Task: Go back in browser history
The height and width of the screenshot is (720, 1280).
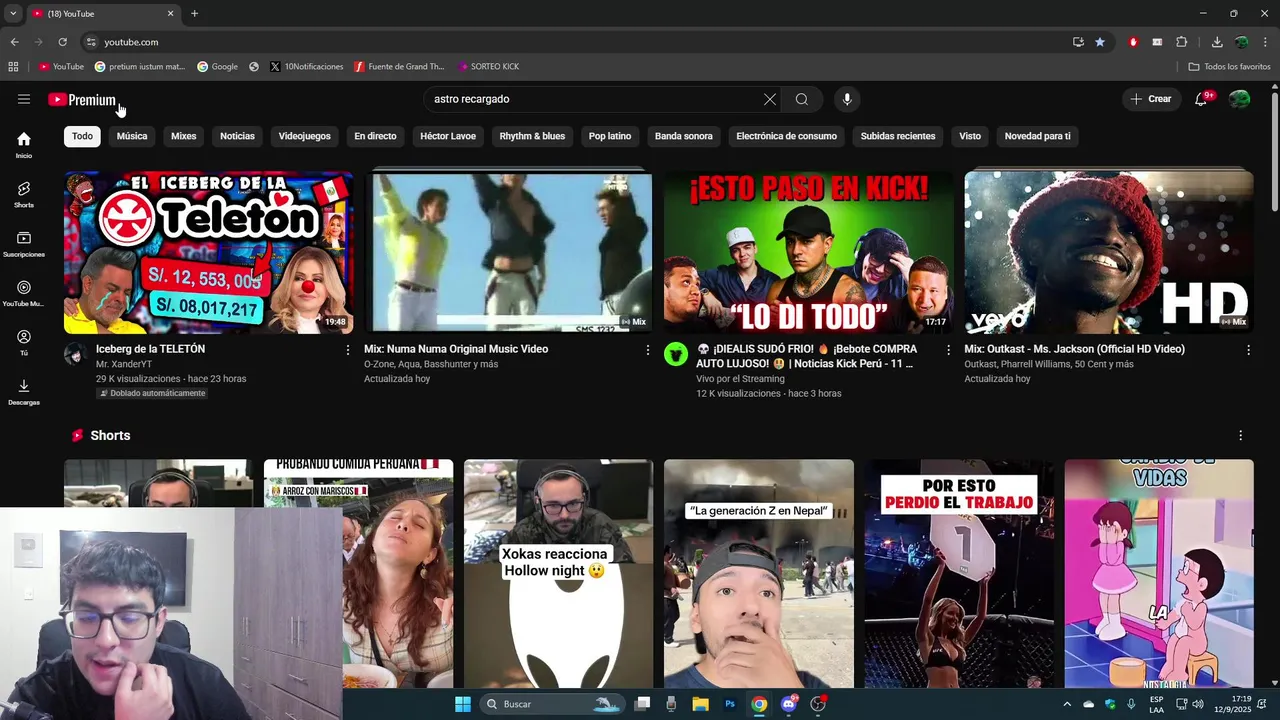Action: coord(14,42)
